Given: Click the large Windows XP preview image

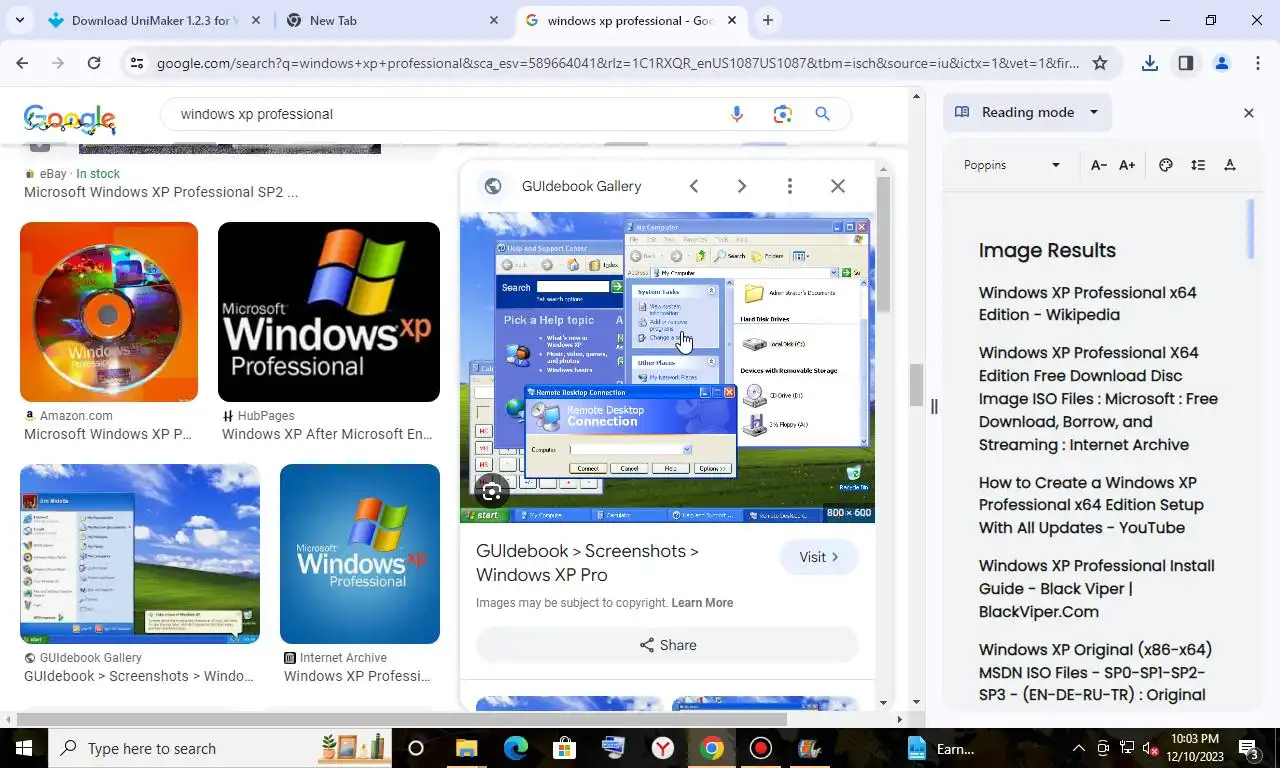Looking at the screenshot, I should point(667,367).
